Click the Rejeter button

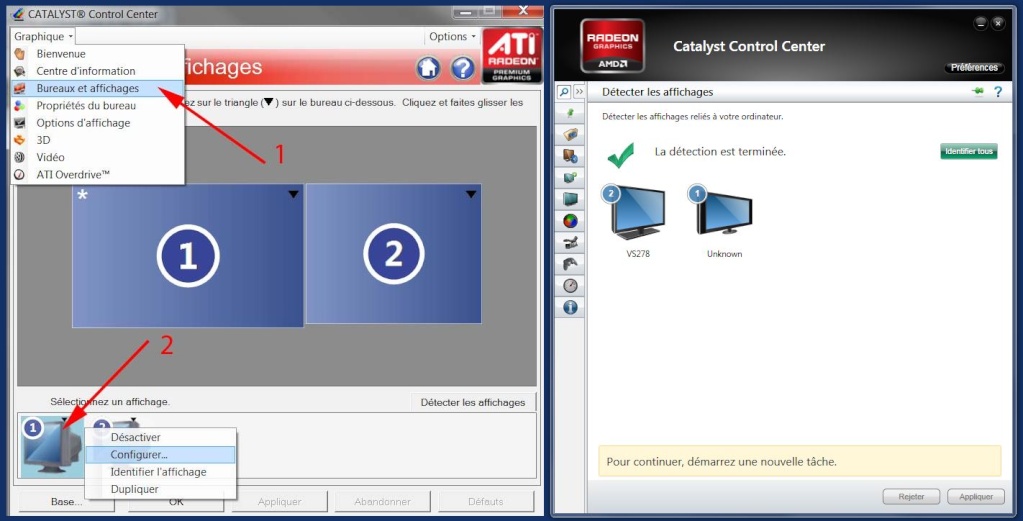911,497
